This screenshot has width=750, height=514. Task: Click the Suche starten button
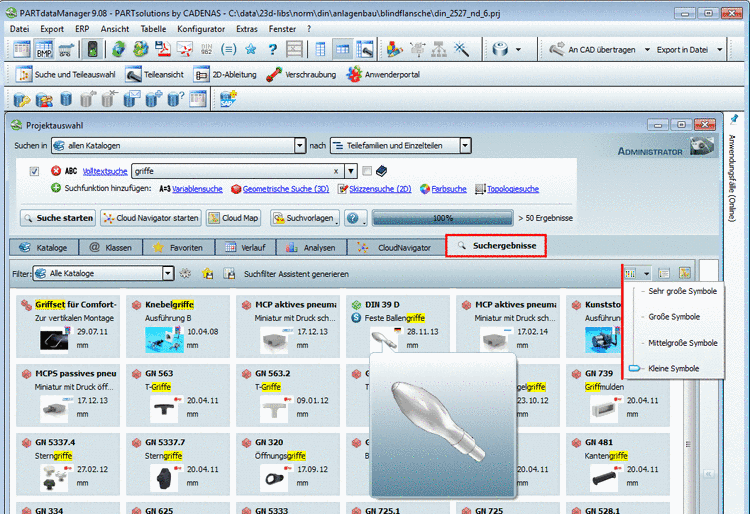click(x=58, y=218)
